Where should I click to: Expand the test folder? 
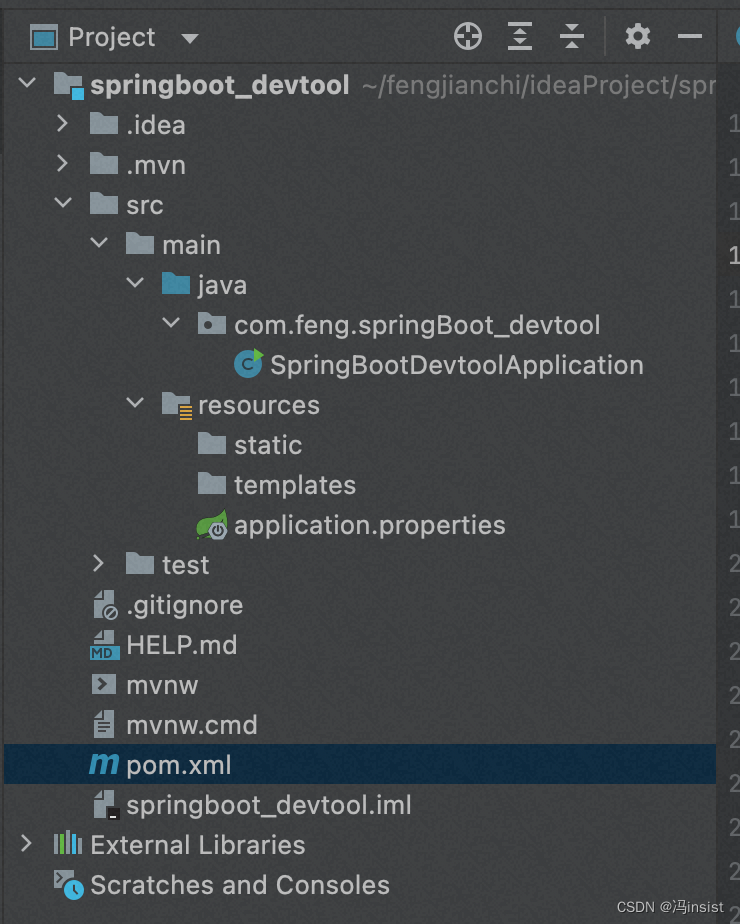[98, 564]
